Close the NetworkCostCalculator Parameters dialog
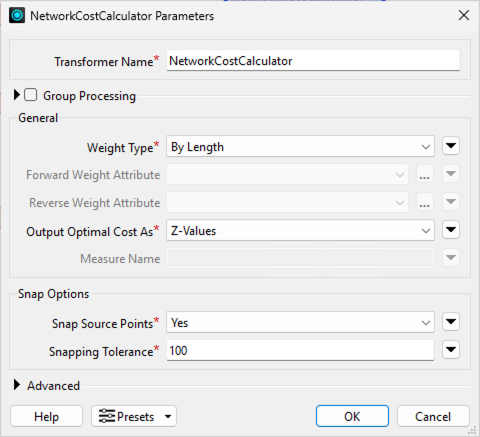Image resolution: width=480 pixels, height=437 pixels. coord(464,15)
